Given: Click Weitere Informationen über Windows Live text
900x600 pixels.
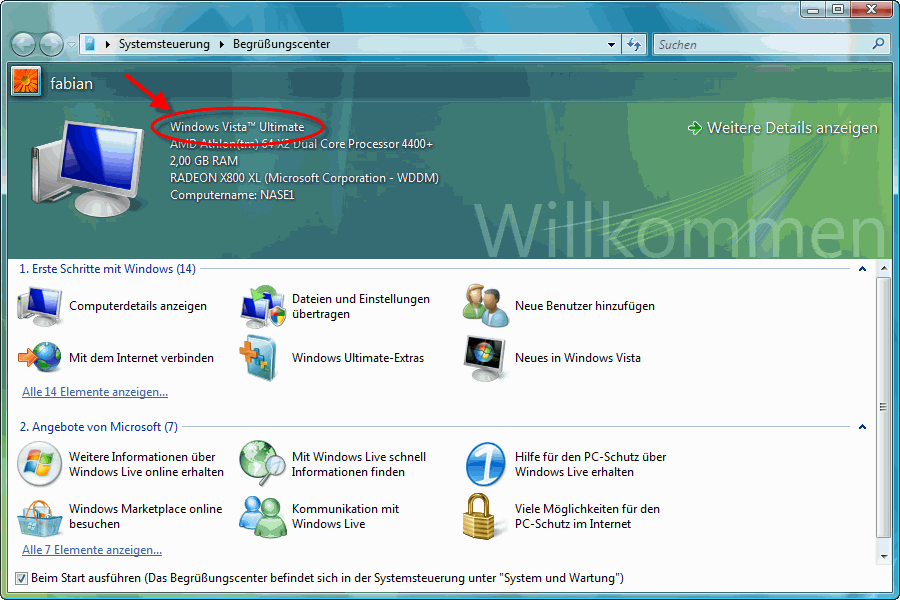Looking at the screenshot, I should [146, 464].
